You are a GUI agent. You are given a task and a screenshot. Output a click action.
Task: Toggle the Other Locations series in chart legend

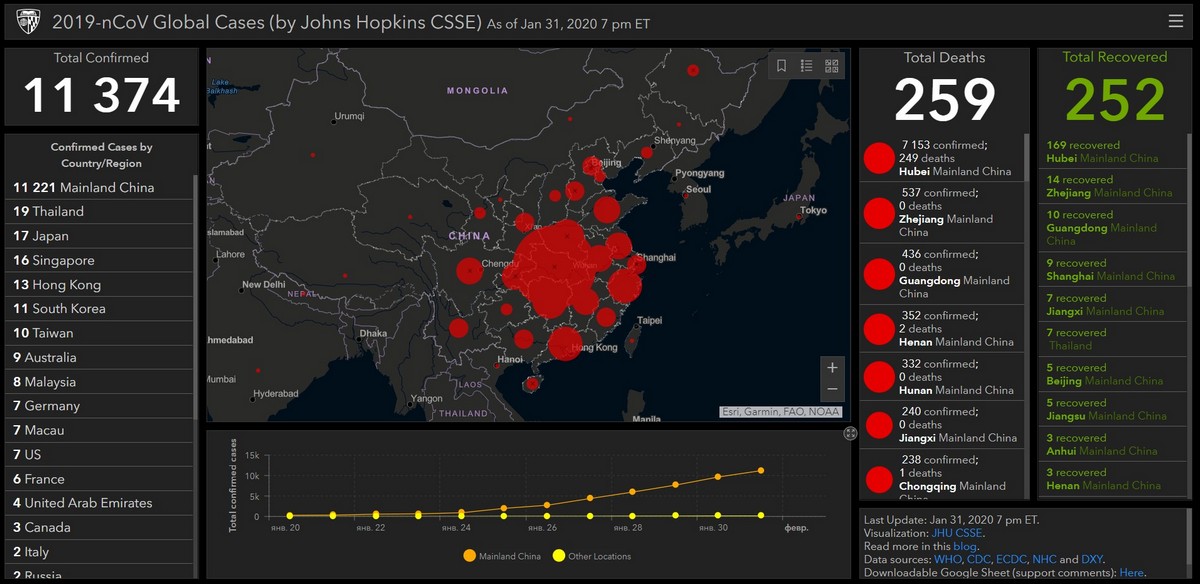coord(594,556)
